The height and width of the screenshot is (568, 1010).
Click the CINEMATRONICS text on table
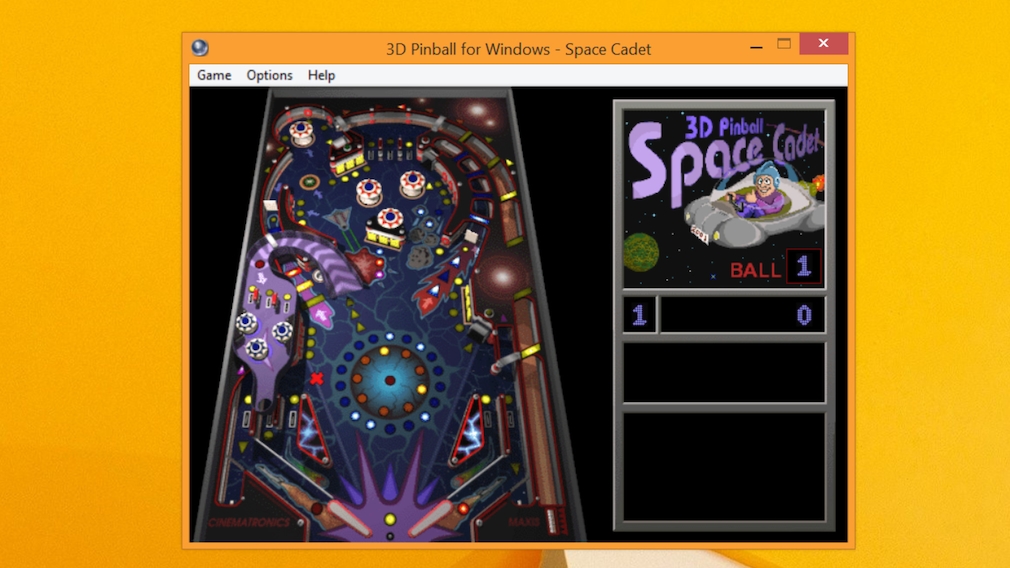click(250, 522)
